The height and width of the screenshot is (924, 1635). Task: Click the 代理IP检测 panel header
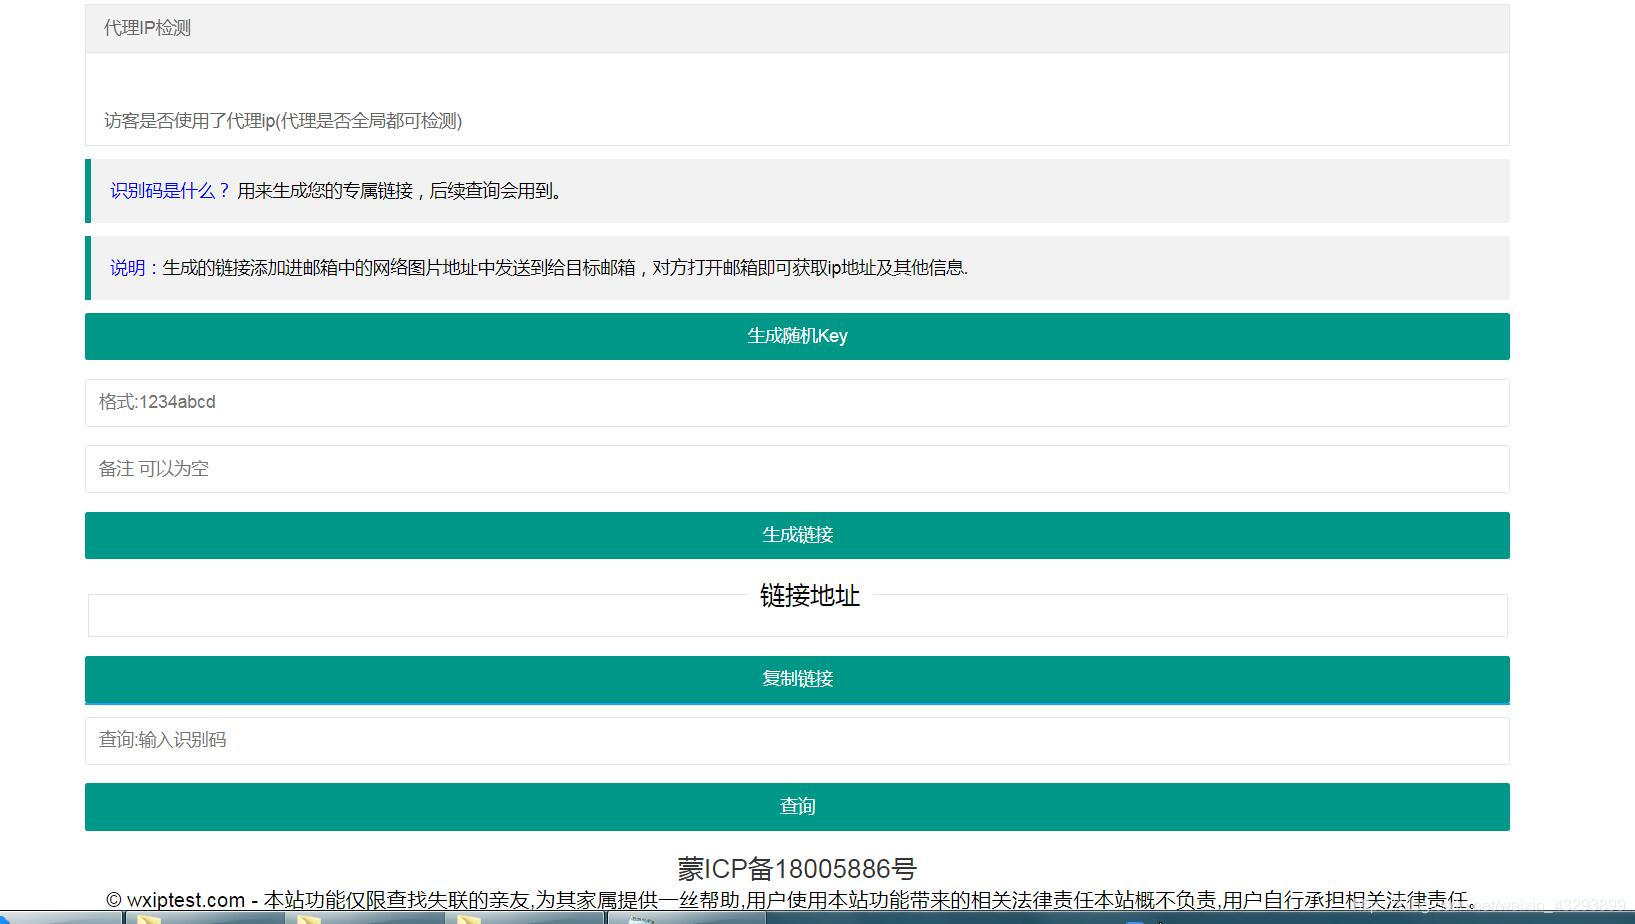[x=148, y=28]
